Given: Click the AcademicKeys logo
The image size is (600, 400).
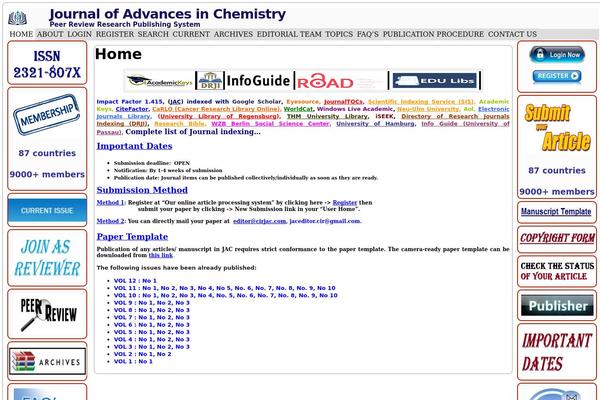Looking at the screenshot, I should coord(160,81).
